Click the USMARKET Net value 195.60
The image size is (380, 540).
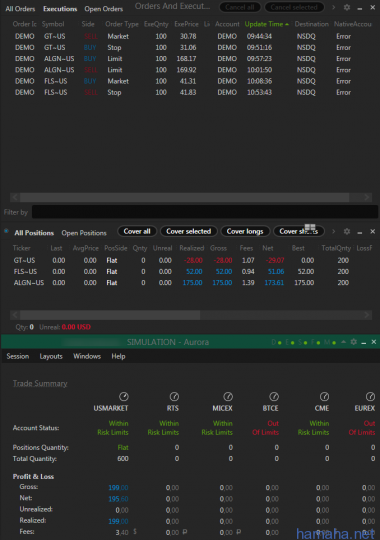[x=118, y=499]
